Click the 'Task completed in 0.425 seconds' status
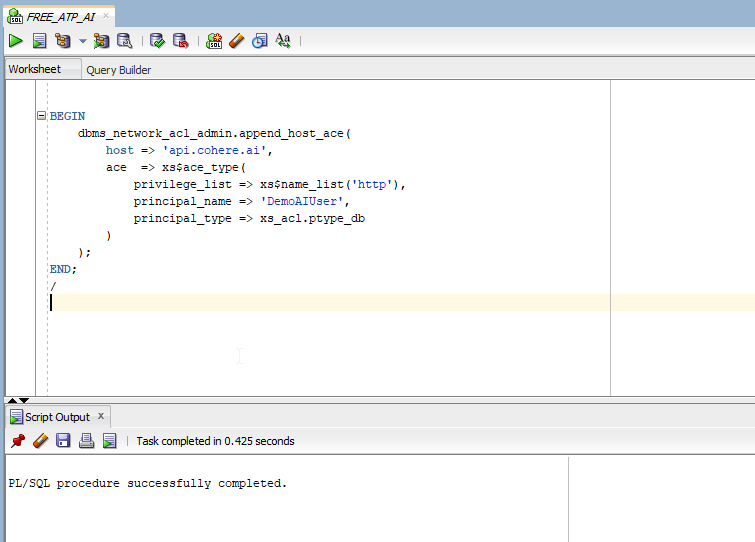This screenshot has height=542, width=755. pyautogui.click(x=215, y=441)
